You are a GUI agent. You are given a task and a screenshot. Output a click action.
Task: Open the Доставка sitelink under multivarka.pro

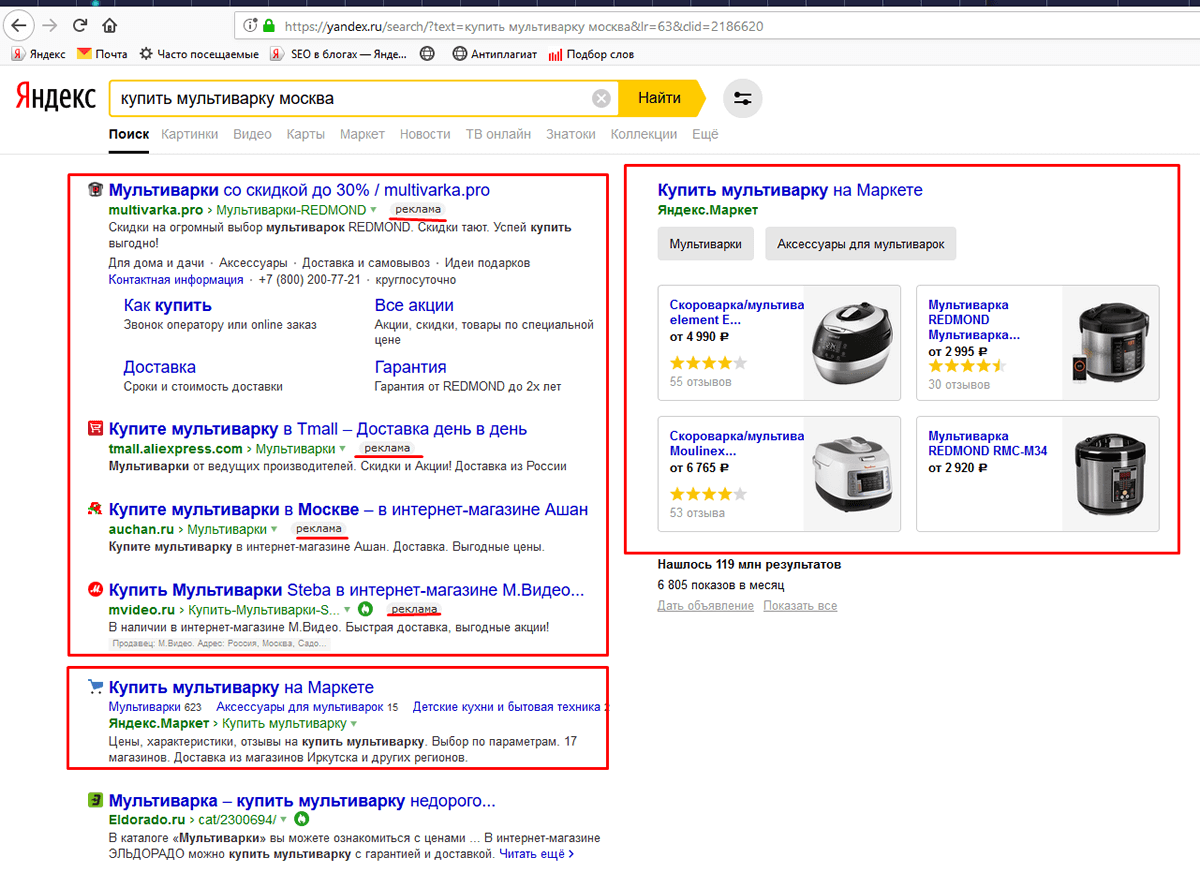tap(160, 367)
